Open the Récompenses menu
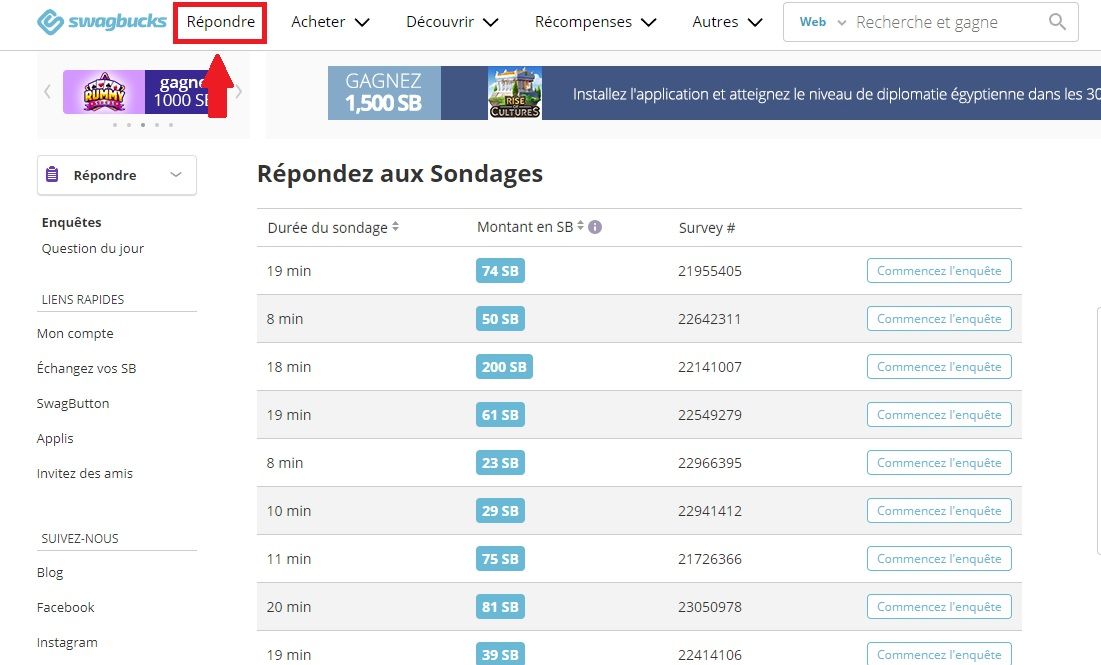The height and width of the screenshot is (665, 1101). tap(595, 22)
